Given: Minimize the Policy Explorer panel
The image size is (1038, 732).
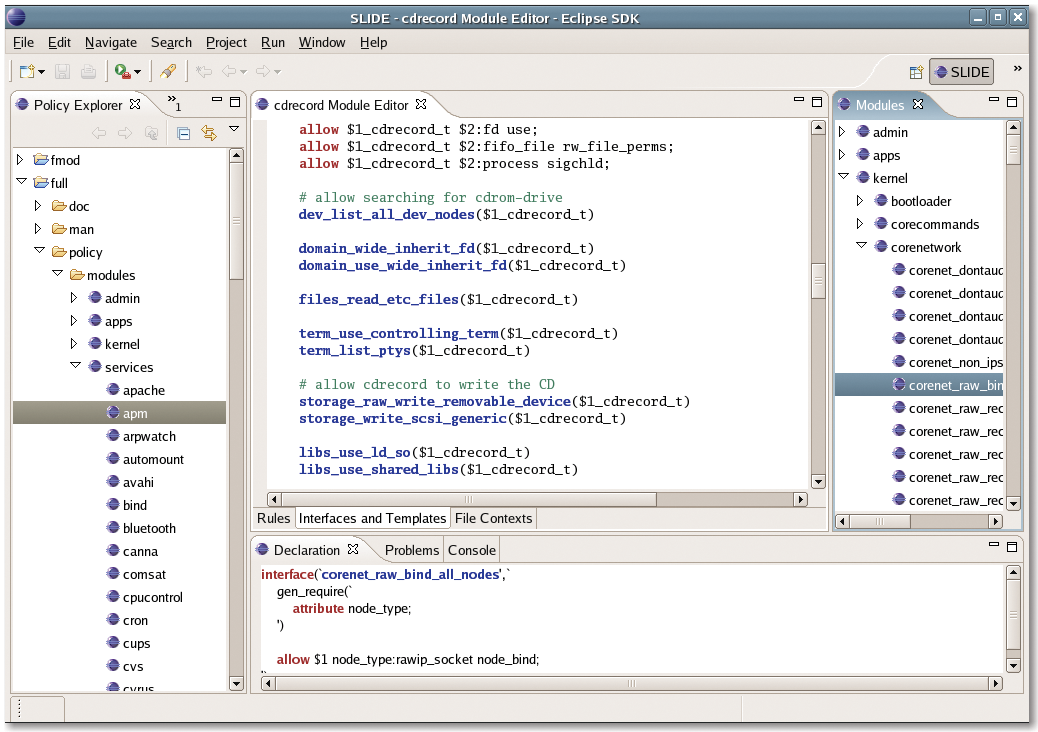Looking at the screenshot, I should [x=216, y=100].
